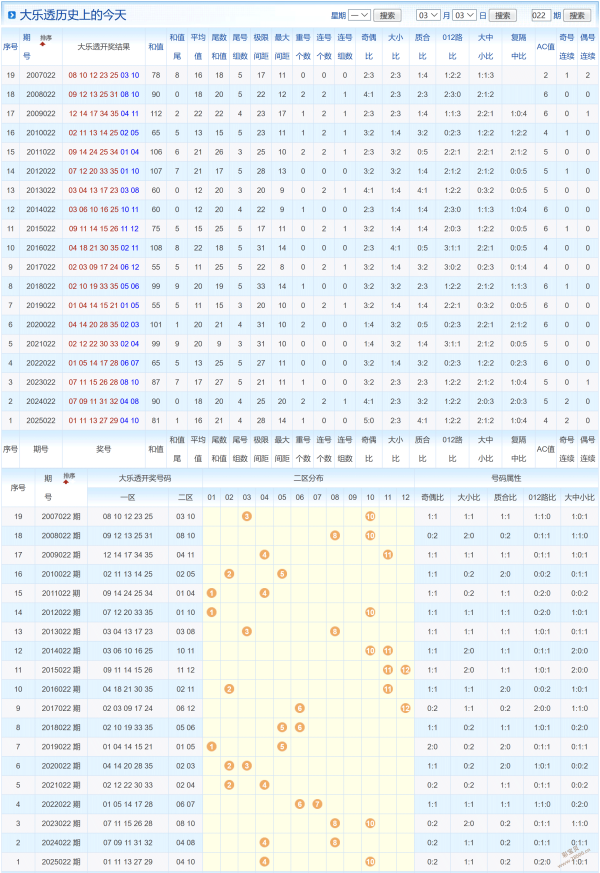Click the blue arrow icon beside the page title
The height and width of the screenshot is (873, 600).
point(12,15)
